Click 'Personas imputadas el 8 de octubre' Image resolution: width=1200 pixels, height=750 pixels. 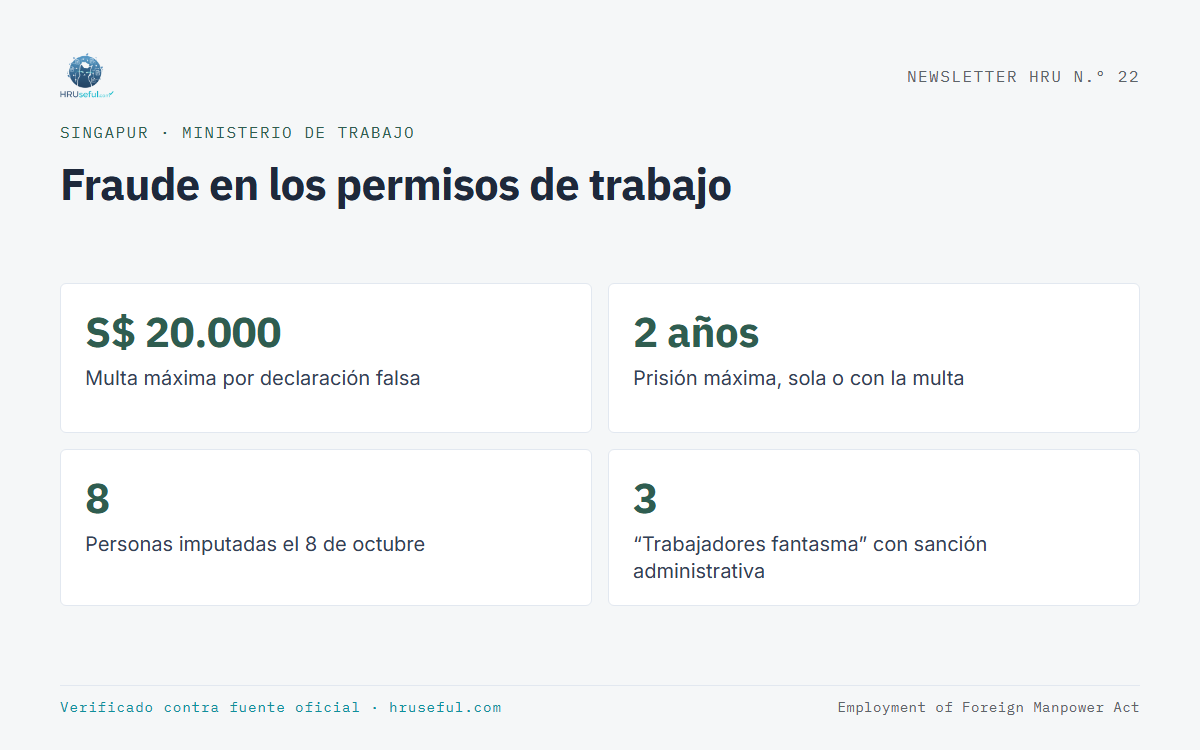coord(255,545)
